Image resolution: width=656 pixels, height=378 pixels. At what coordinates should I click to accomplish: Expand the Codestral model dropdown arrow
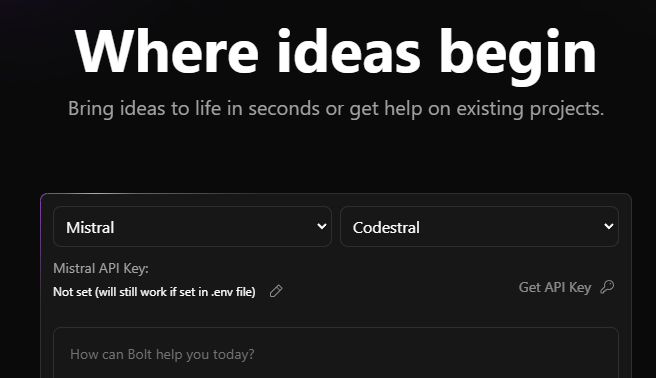click(608, 226)
